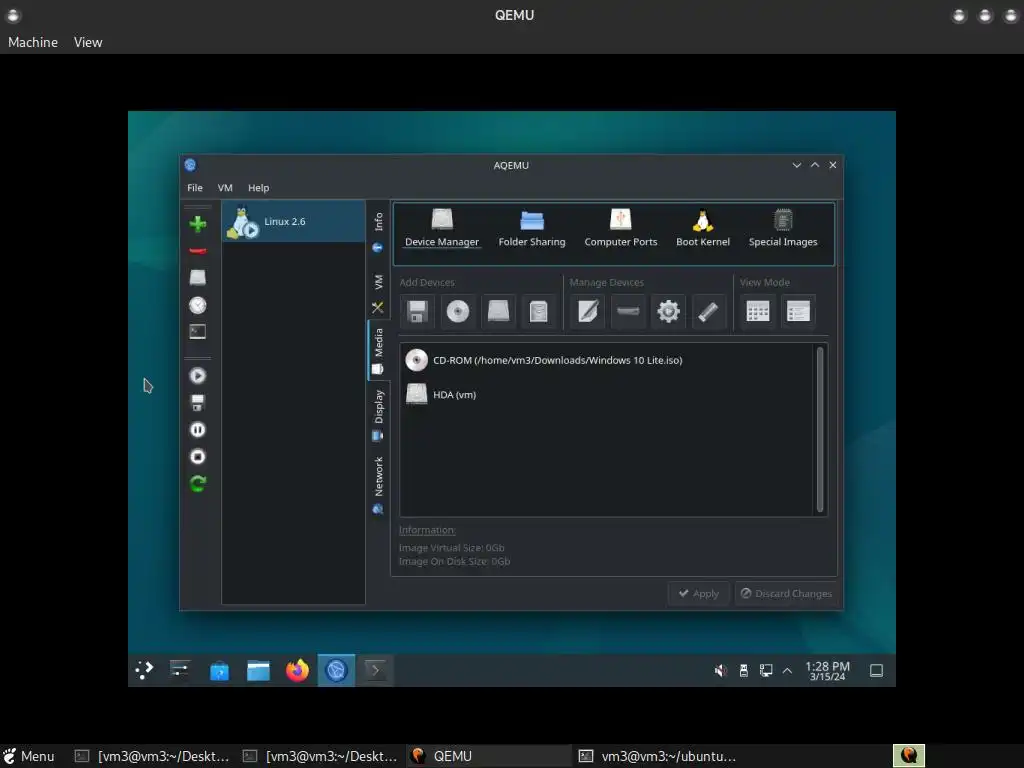The image size is (1024, 768).
Task: Click the fourth icon in Add Devices group
Action: click(538, 311)
